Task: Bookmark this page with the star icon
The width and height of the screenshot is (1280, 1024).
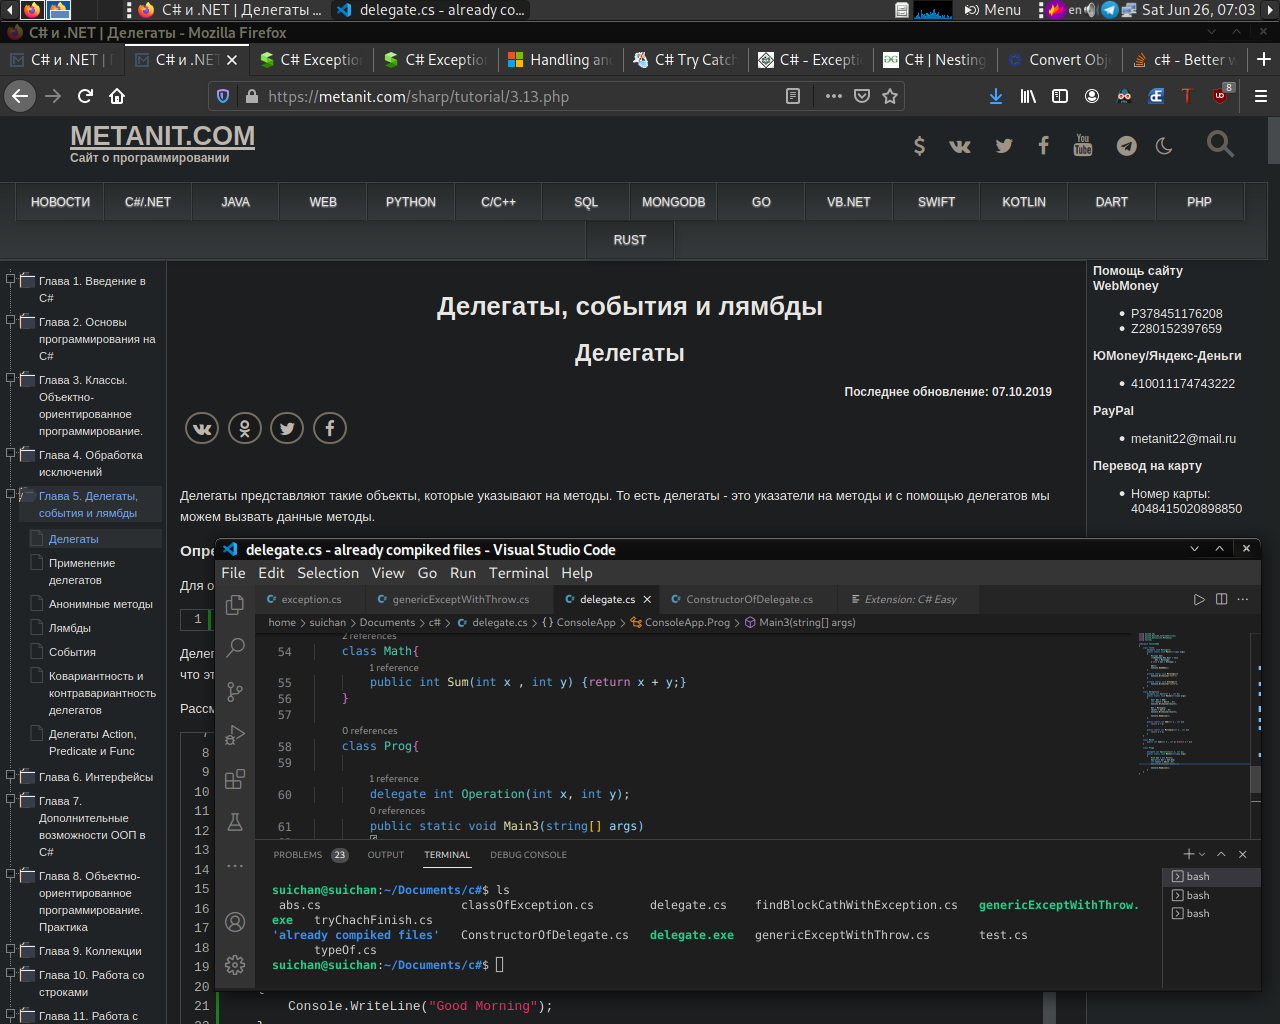Action: click(890, 96)
